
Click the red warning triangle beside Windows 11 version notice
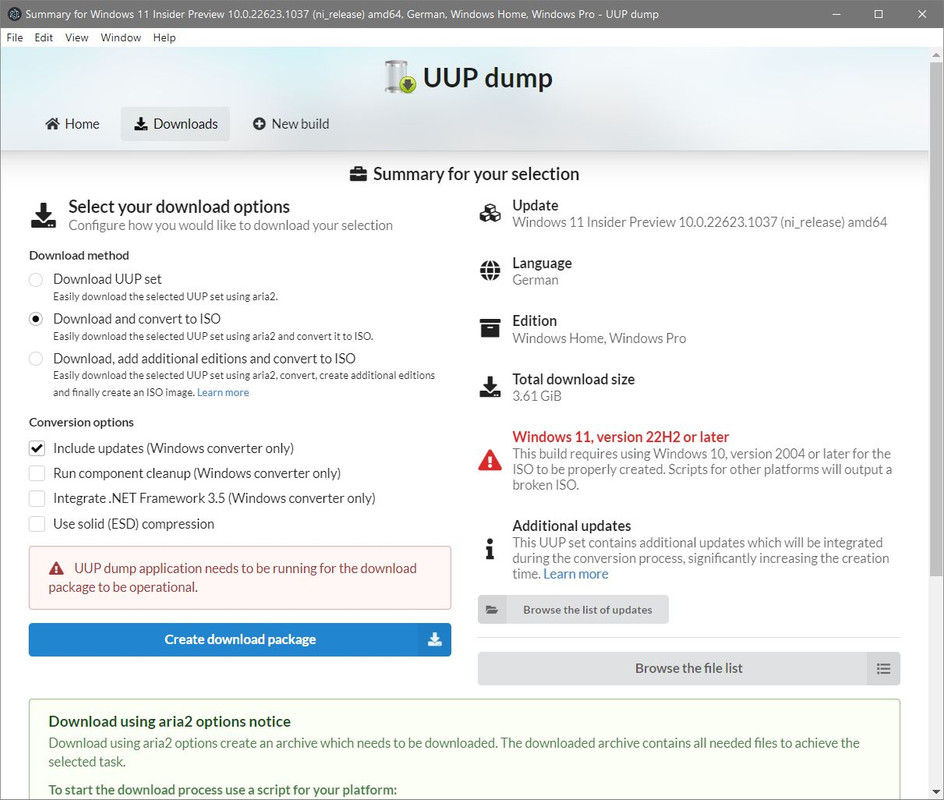490,460
